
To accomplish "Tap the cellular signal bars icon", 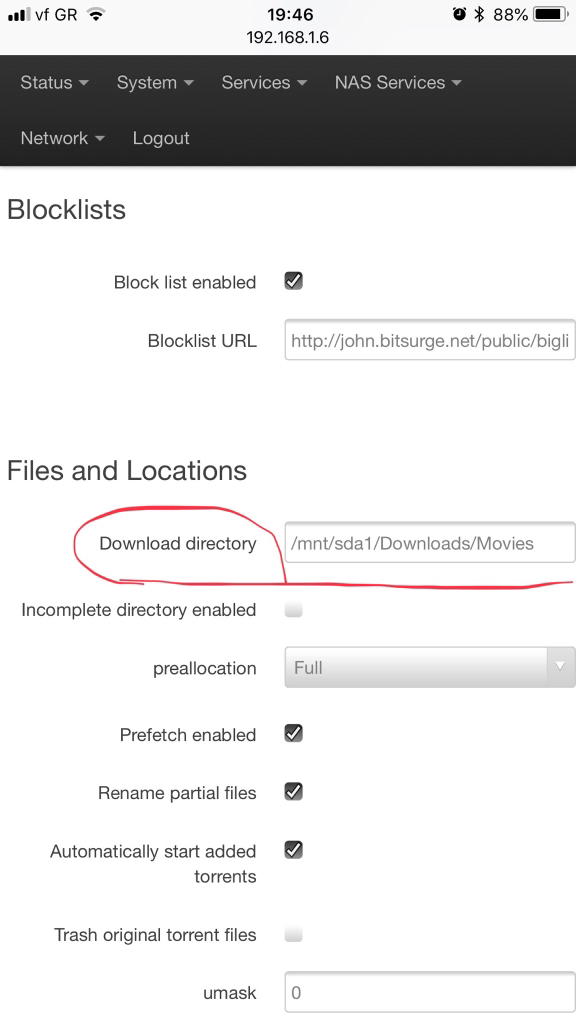I will (19, 15).
